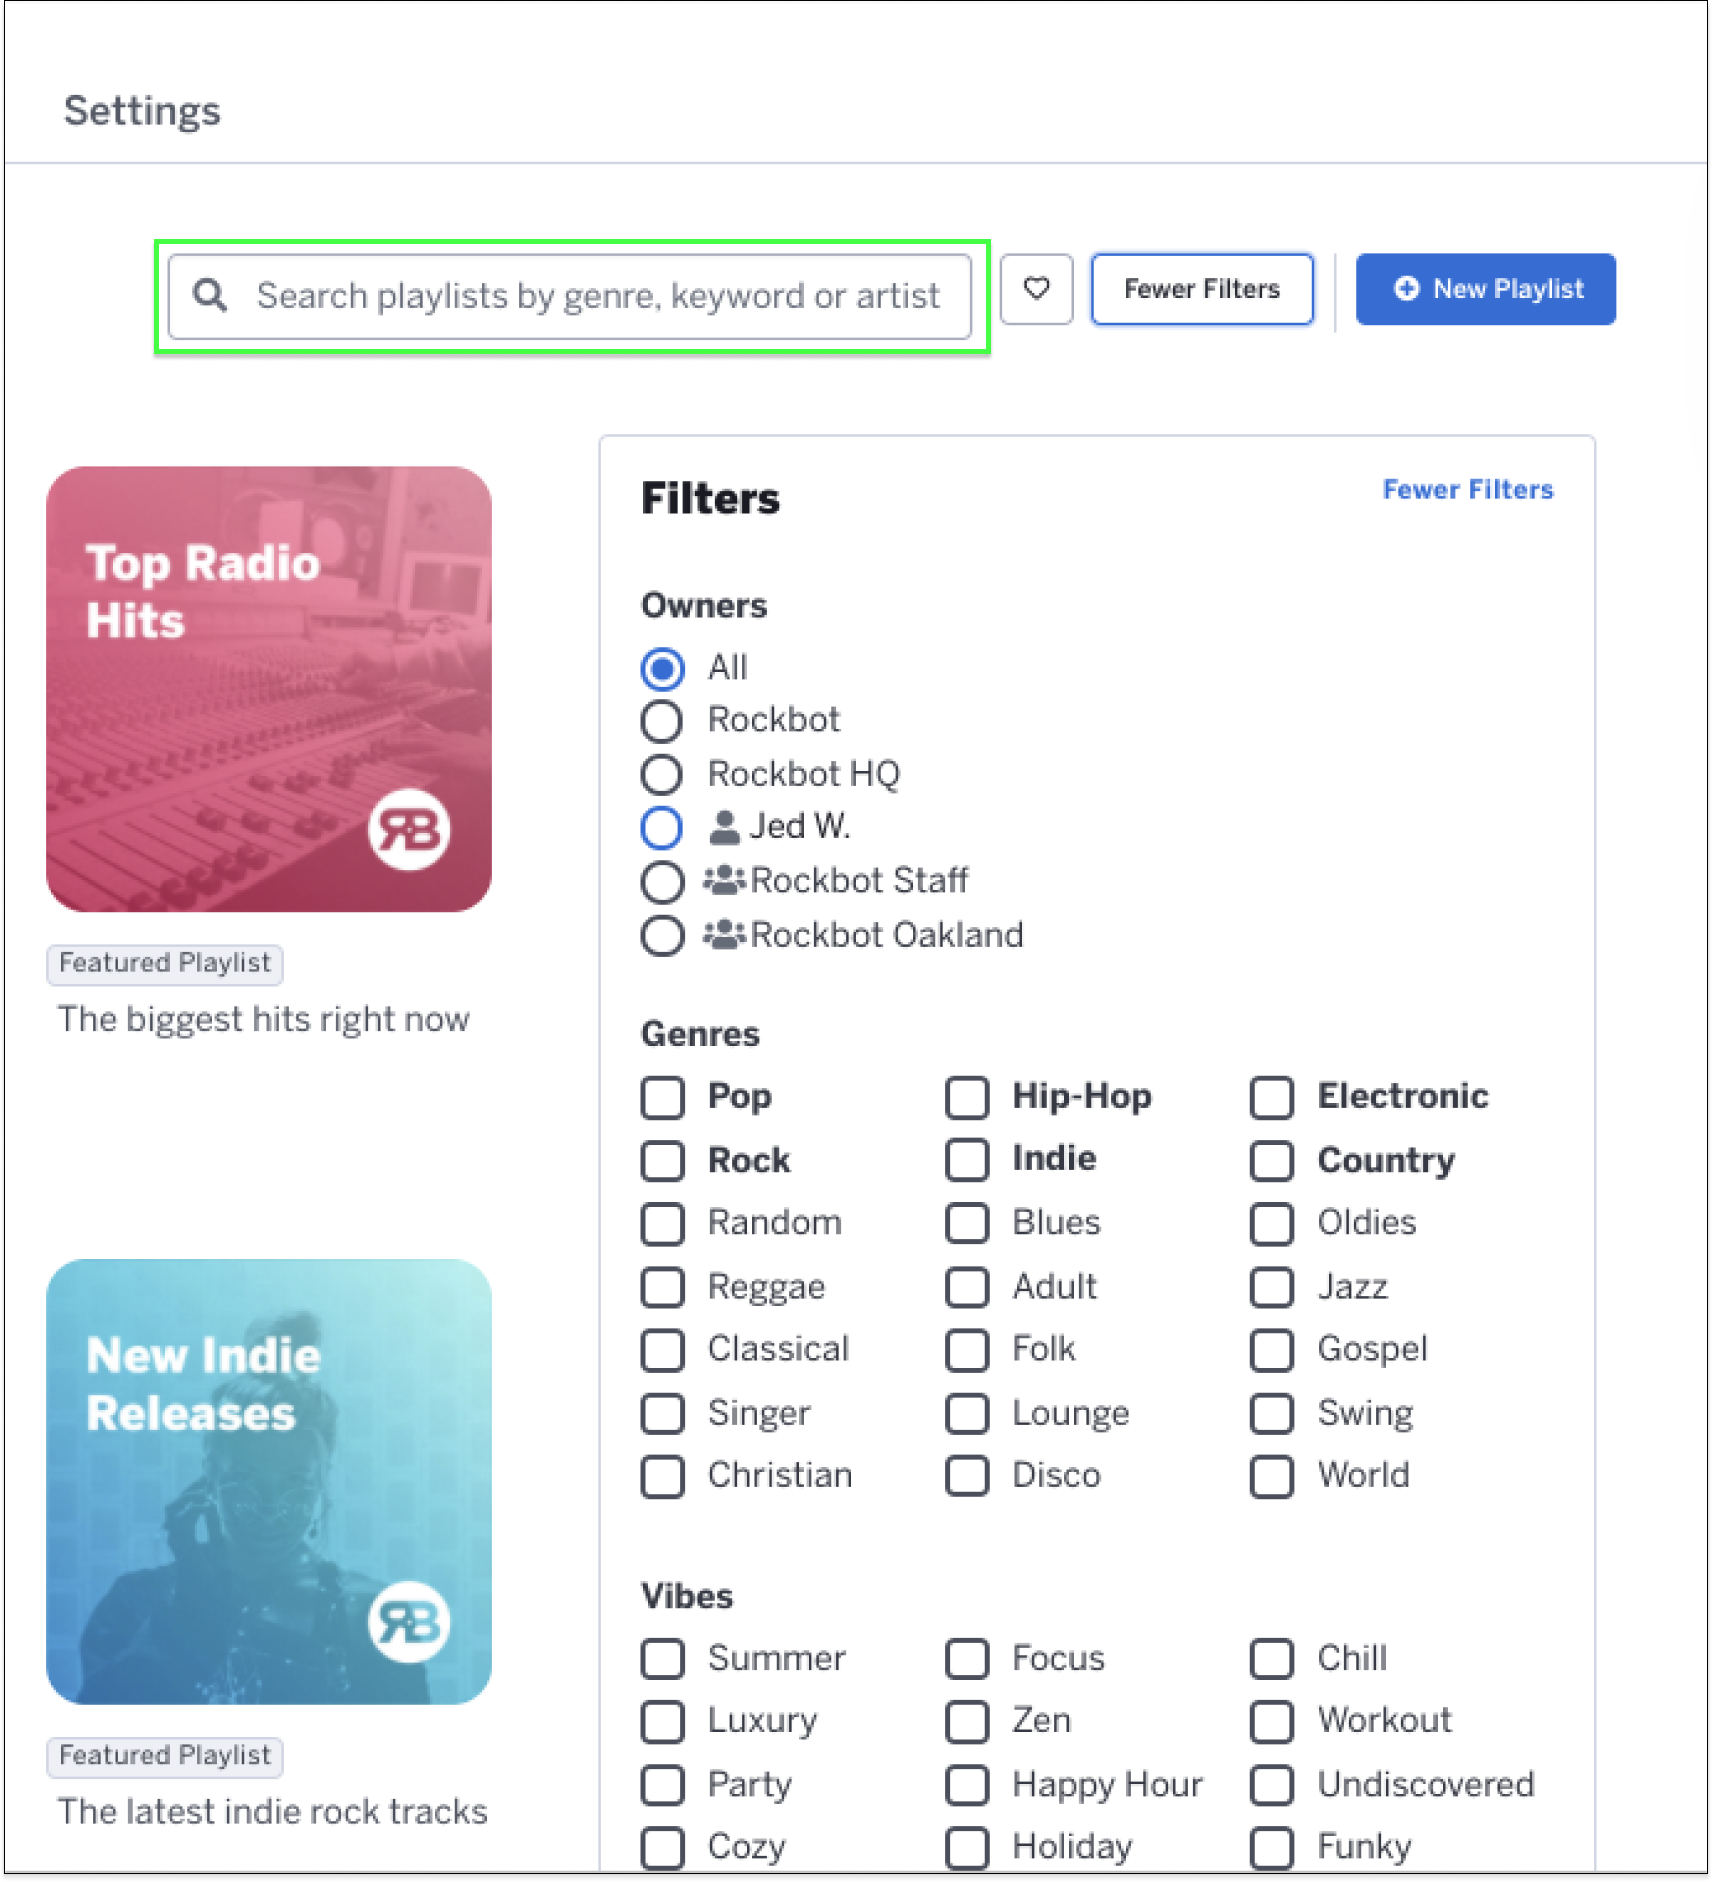Screen dimensions: 1712x1882
Task: Click the magnifier icon in the search bar
Action: pos(211,295)
